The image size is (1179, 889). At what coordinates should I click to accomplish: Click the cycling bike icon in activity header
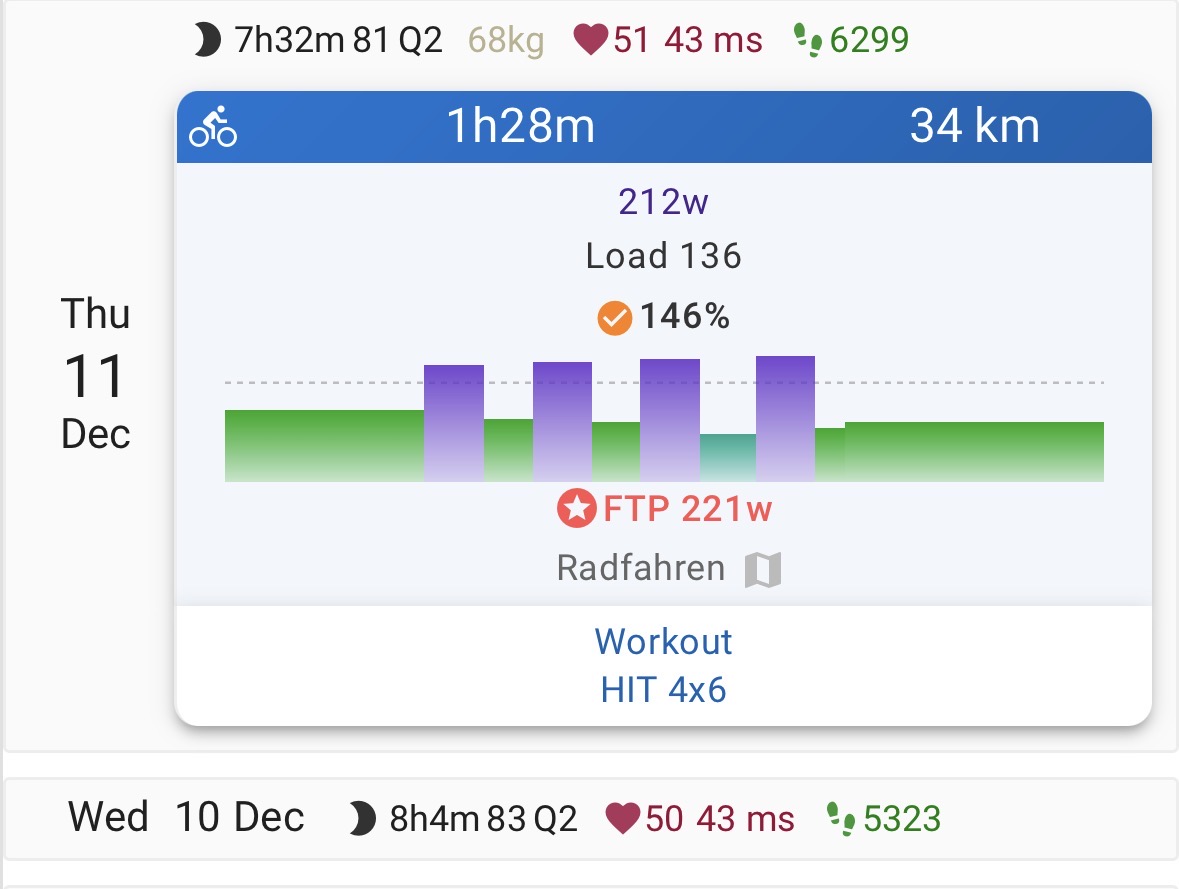pos(213,128)
